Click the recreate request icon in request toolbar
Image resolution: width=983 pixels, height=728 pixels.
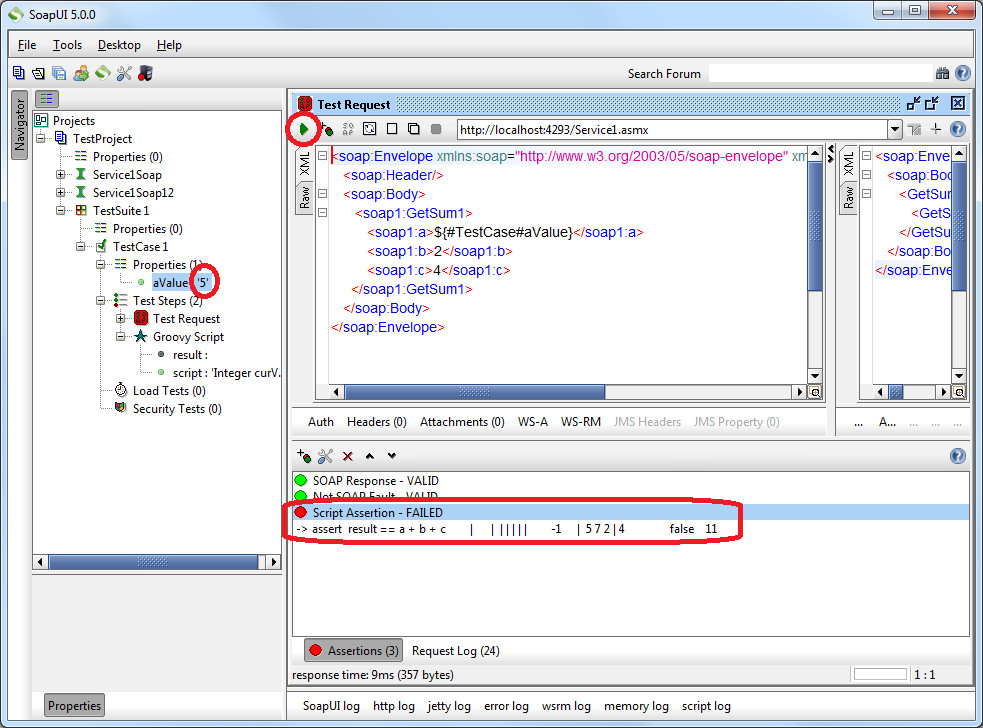(x=370, y=129)
